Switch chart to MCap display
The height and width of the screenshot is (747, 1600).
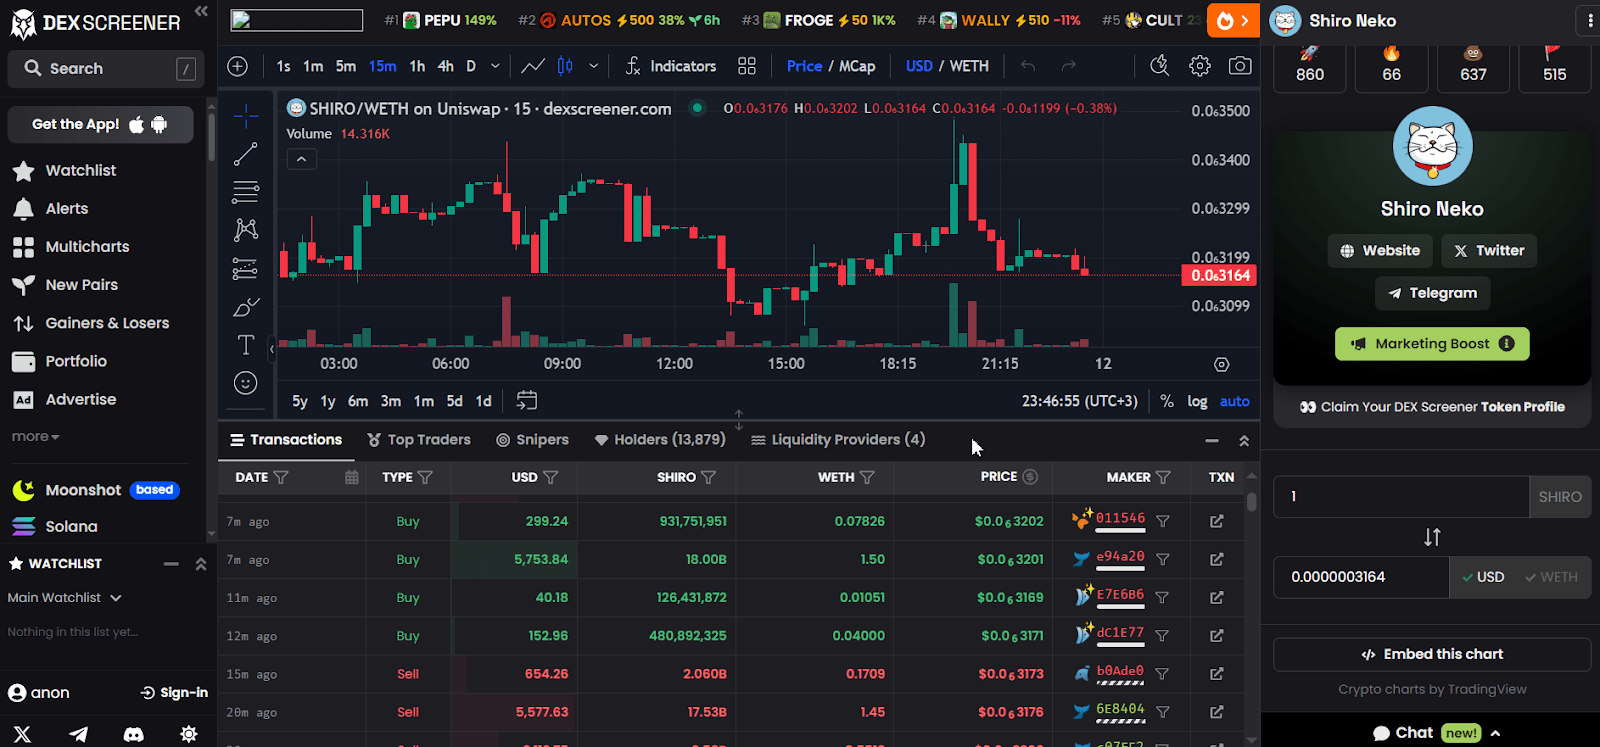coord(857,66)
